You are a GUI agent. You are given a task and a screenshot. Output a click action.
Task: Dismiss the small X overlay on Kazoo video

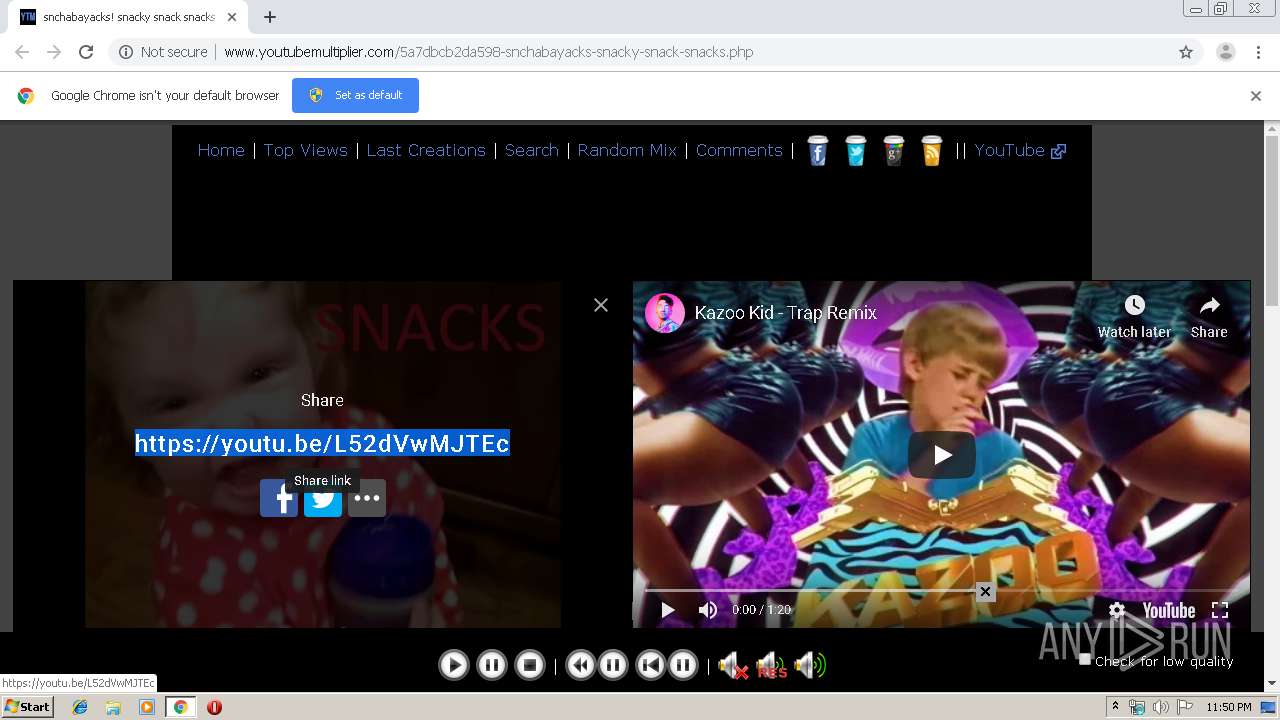coord(985,592)
